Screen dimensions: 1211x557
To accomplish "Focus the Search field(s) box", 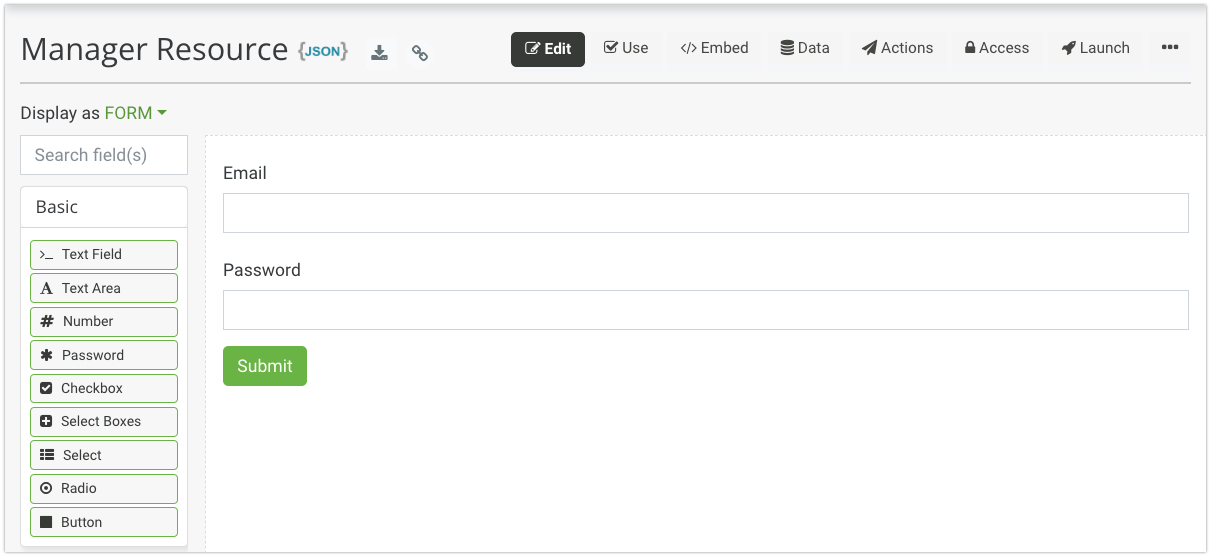I will tap(104, 155).
